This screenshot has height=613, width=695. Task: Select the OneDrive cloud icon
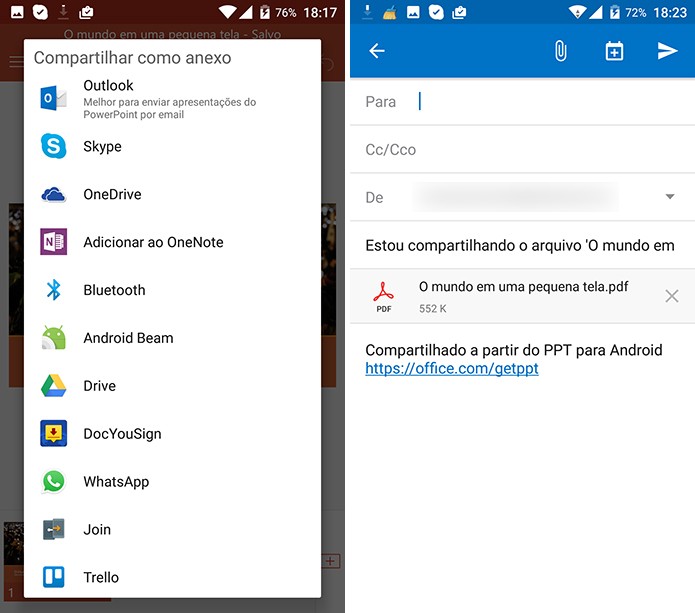tap(53, 194)
